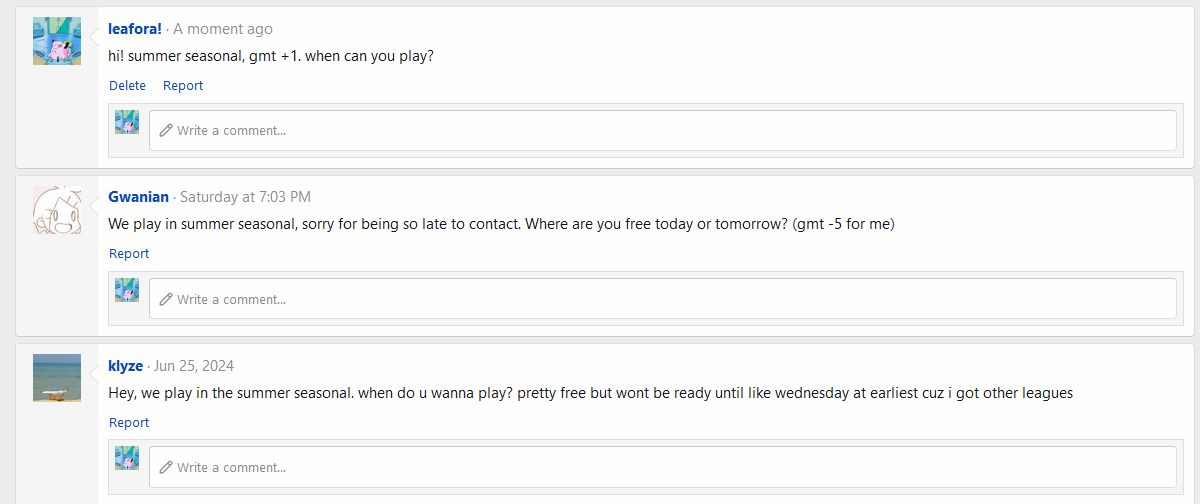Image resolution: width=1200 pixels, height=504 pixels.
Task: Report klyze's post
Action: (x=129, y=422)
